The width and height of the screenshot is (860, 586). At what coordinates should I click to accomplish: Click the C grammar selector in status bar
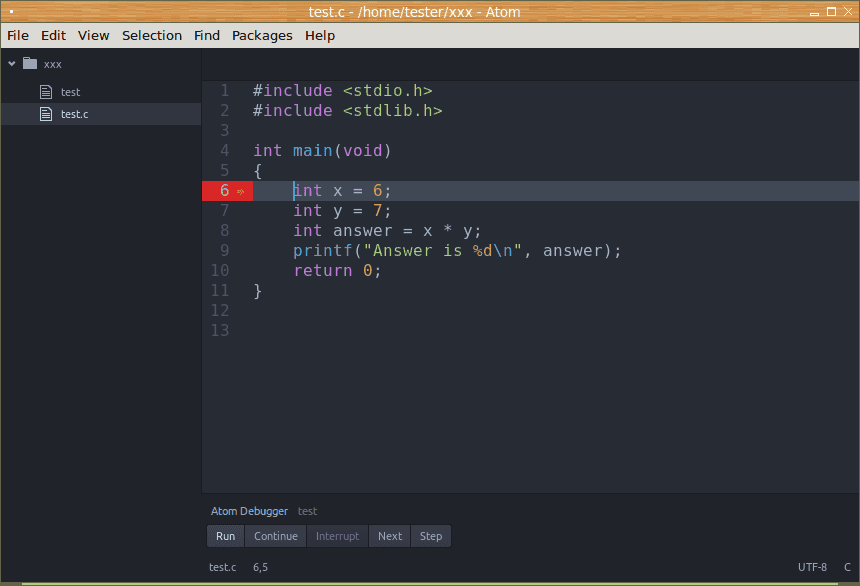[847, 567]
